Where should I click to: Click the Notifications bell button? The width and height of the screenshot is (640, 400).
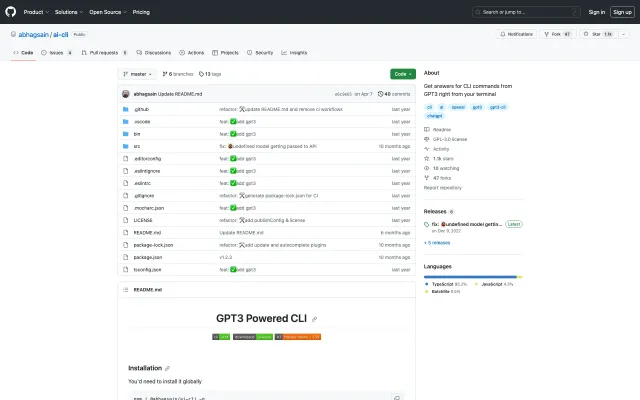pyautogui.click(x=516, y=34)
